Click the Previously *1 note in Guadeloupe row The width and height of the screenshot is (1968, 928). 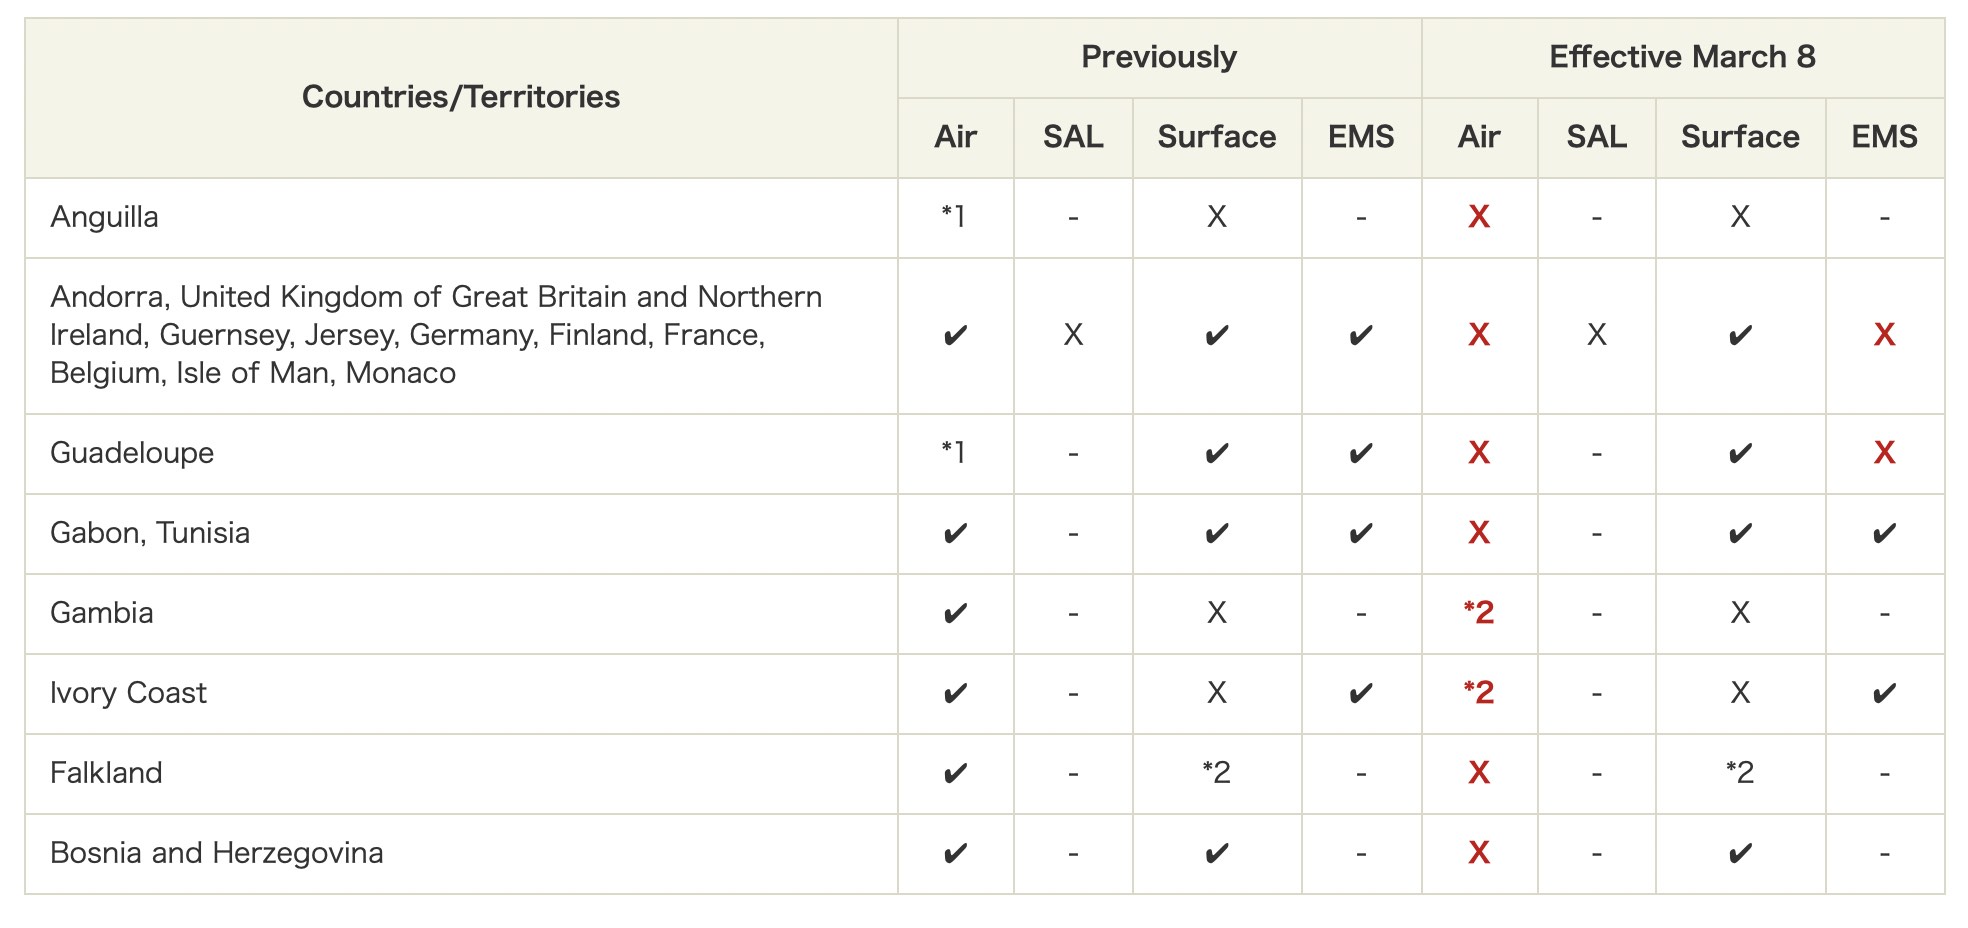954,452
